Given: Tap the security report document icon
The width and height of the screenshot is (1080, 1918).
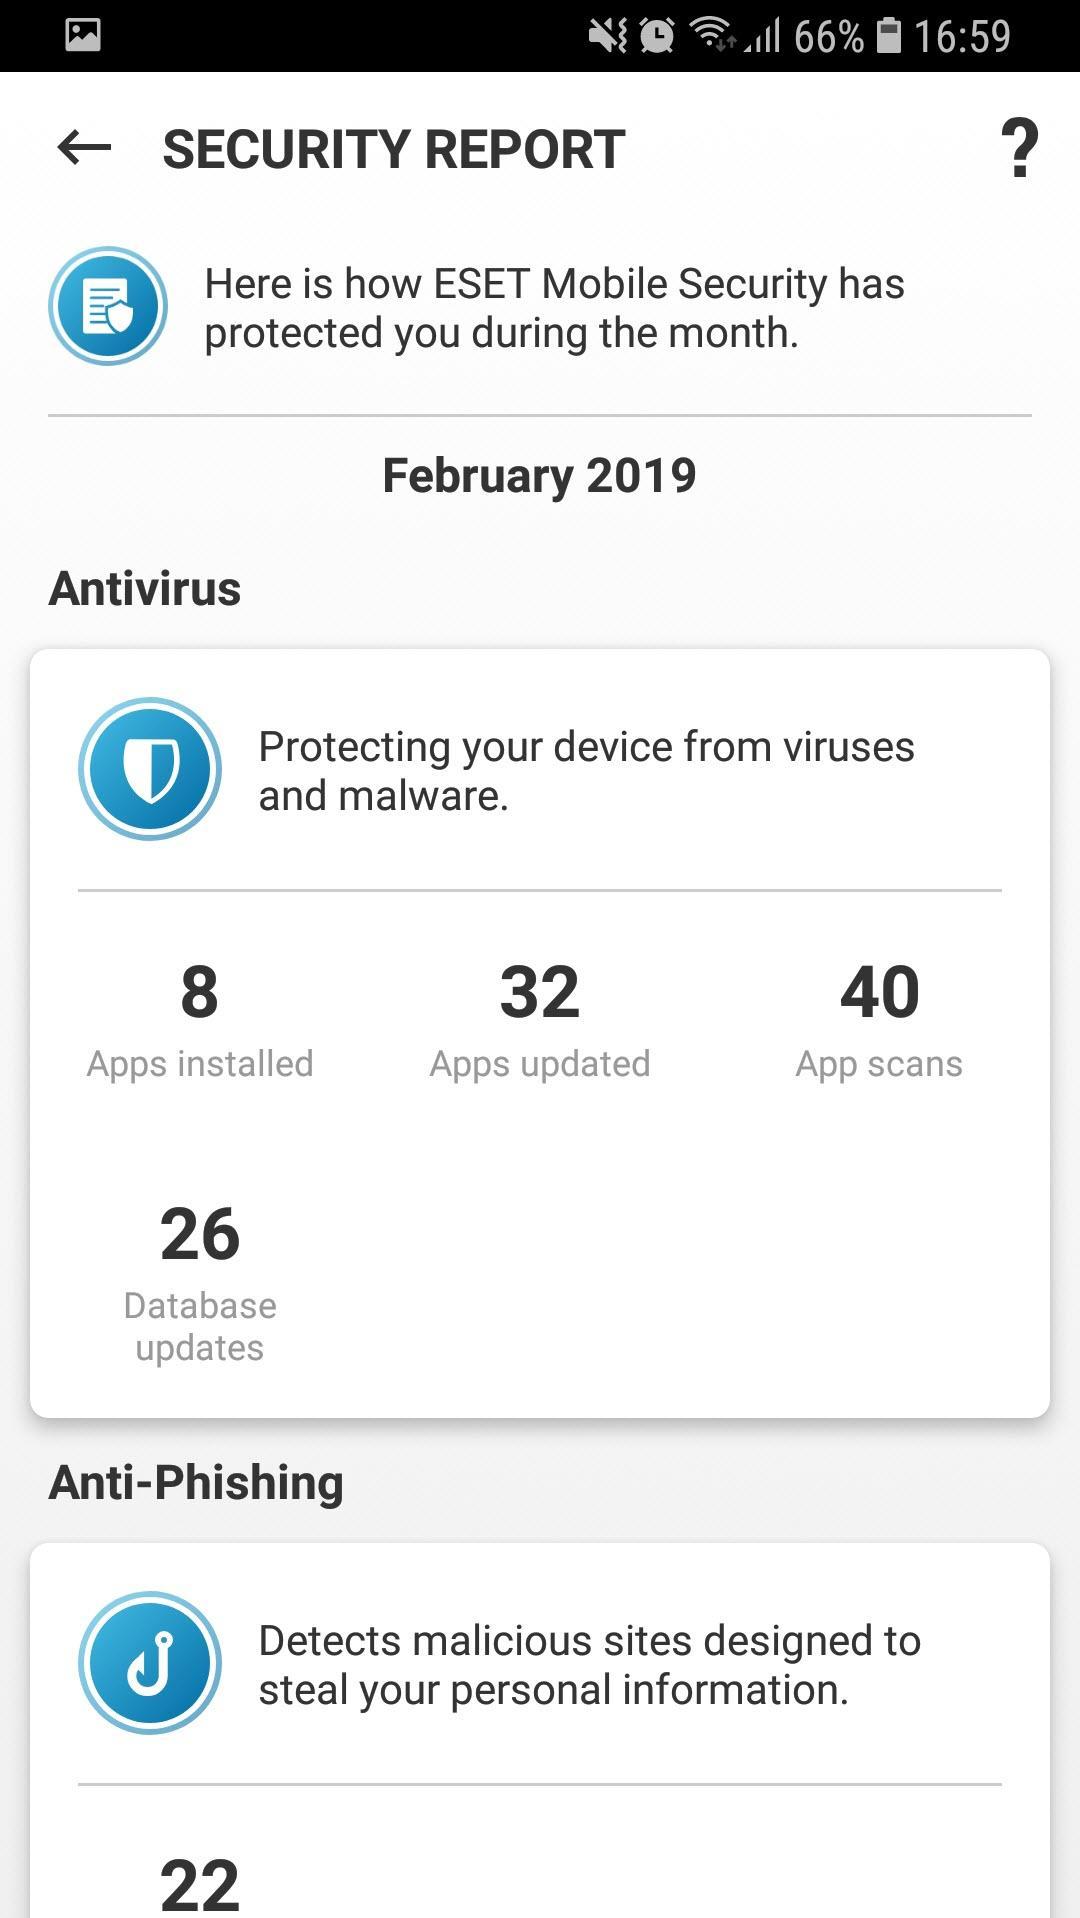Looking at the screenshot, I should click(108, 306).
